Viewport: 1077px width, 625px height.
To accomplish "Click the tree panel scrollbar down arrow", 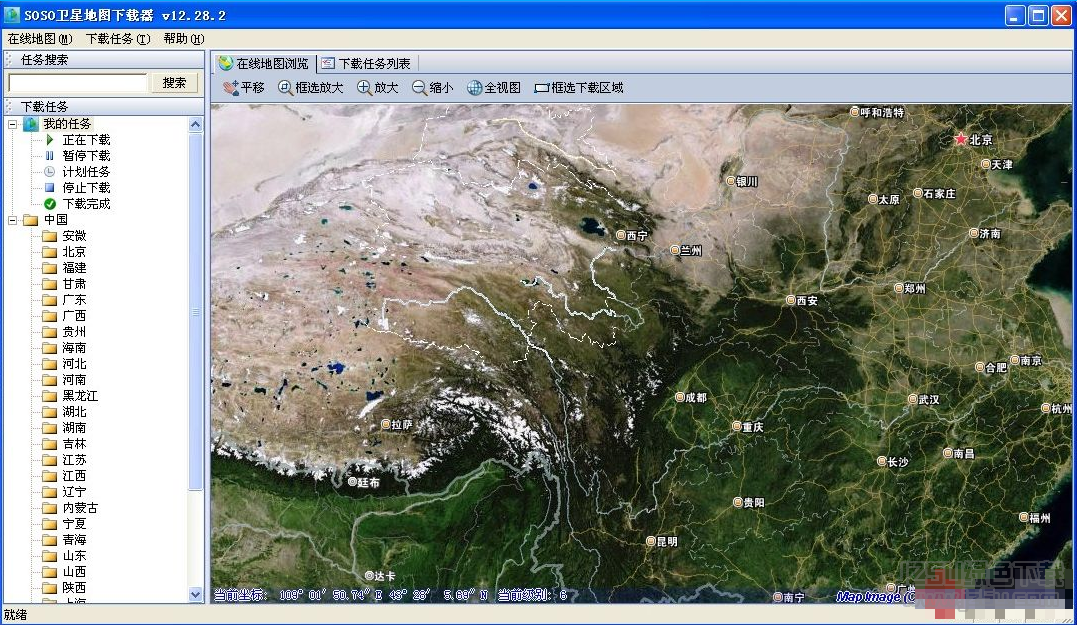I will [x=196, y=595].
